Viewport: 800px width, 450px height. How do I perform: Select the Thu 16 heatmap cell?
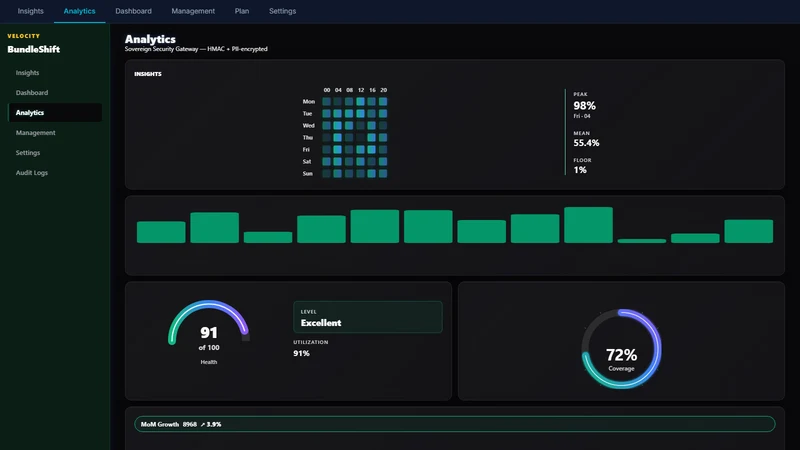(372, 137)
